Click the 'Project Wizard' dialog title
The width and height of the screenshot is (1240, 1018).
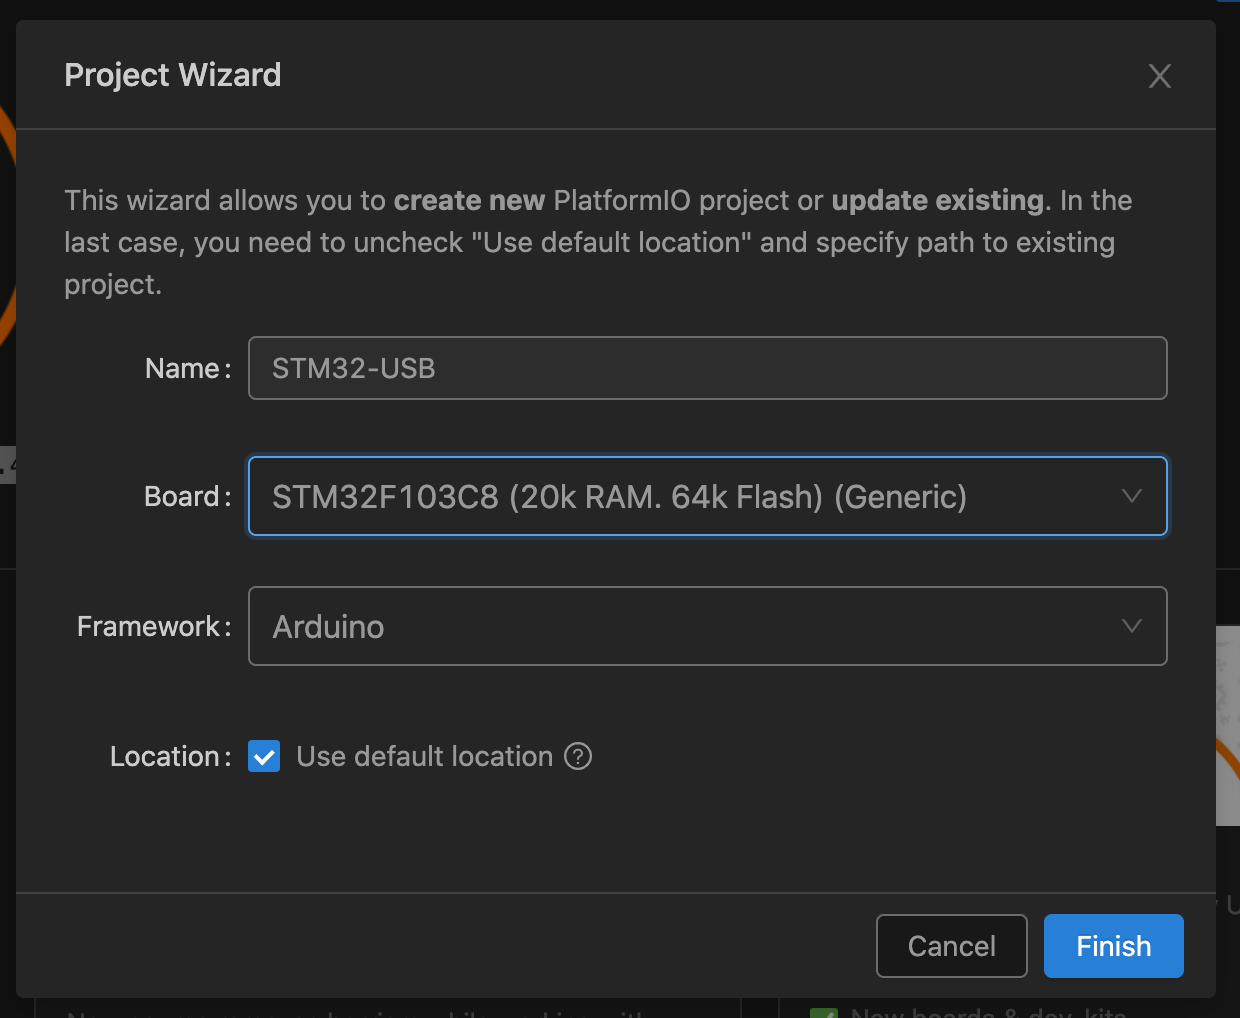coord(173,75)
